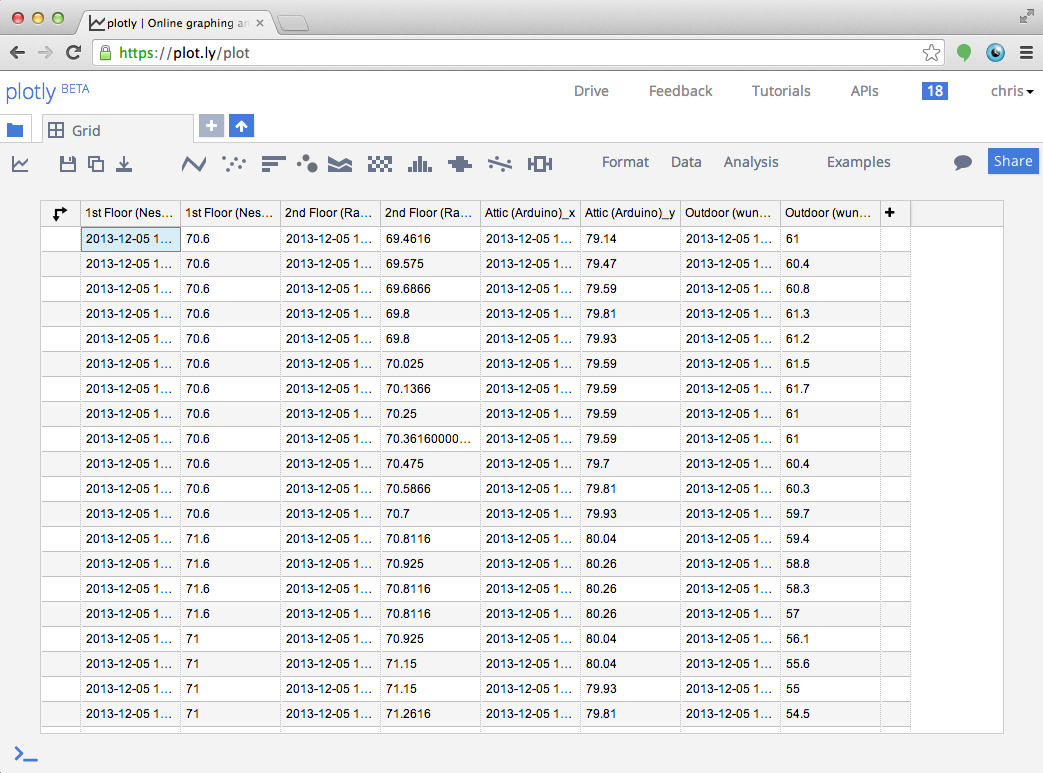Open the APIs link
The height and width of the screenshot is (773, 1043).
point(865,91)
